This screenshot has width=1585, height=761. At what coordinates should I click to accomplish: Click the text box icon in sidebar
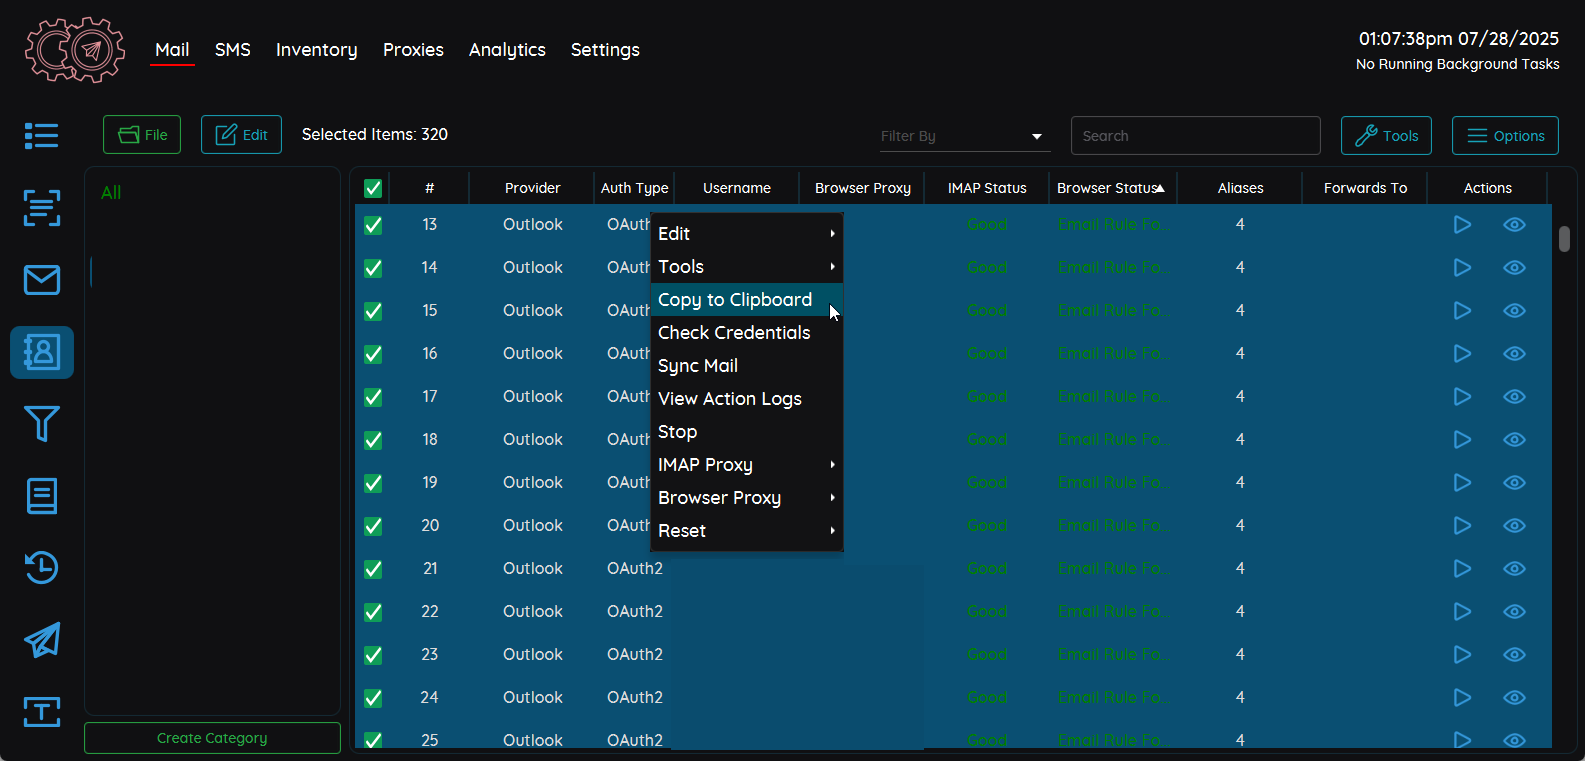[x=41, y=712]
